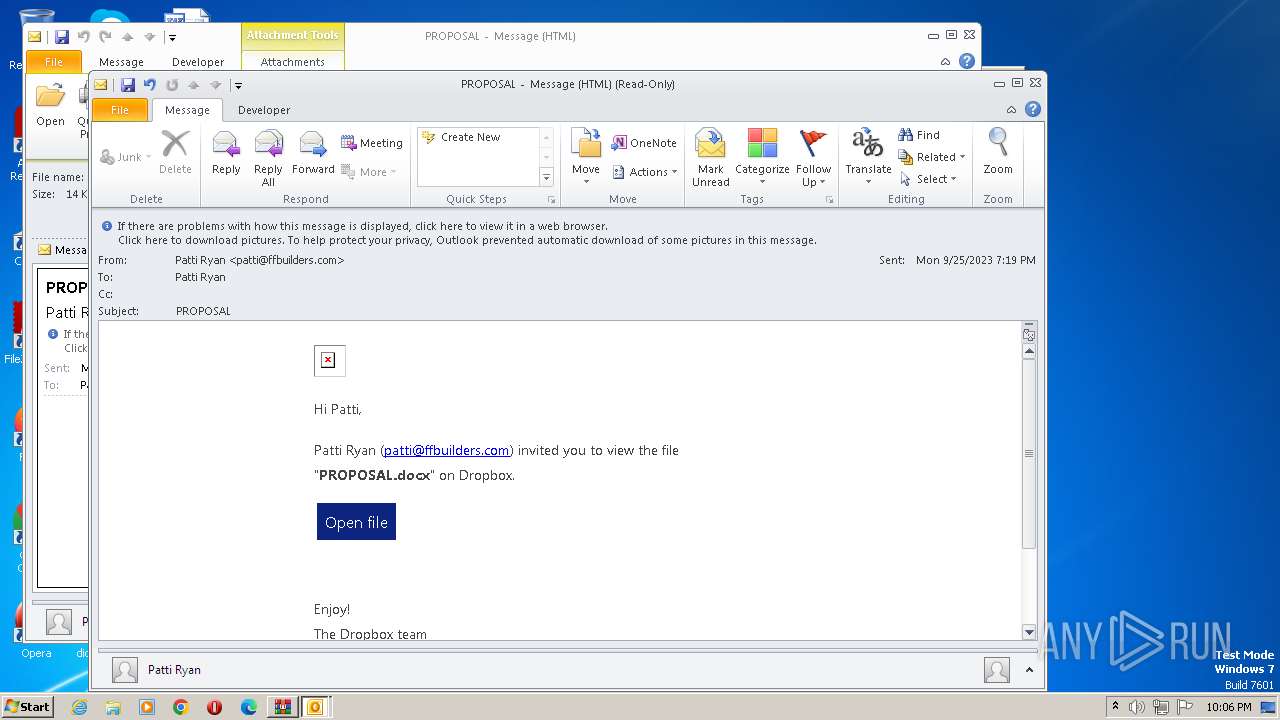Flag message with Follow Up
Image resolution: width=1280 pixels, height=720 pixels.
[x=813, y=158]
